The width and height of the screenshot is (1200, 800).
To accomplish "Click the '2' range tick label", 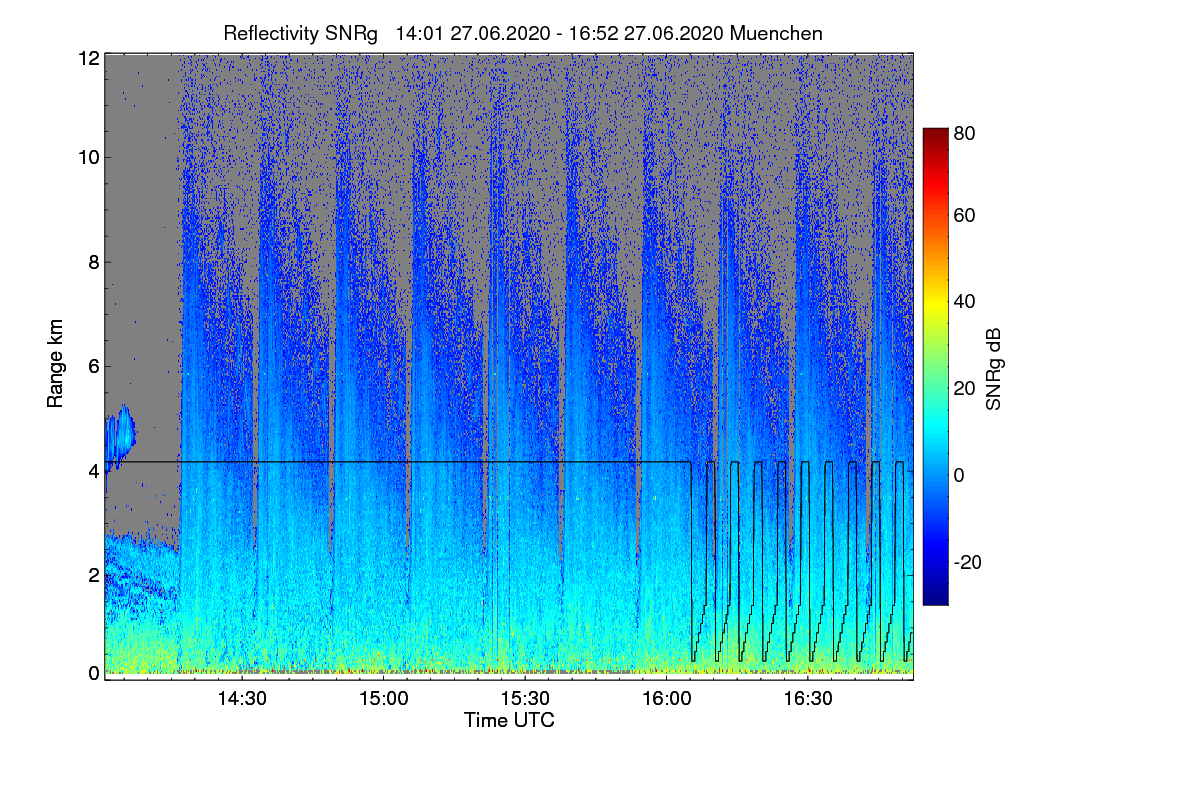I will point(93,575).
